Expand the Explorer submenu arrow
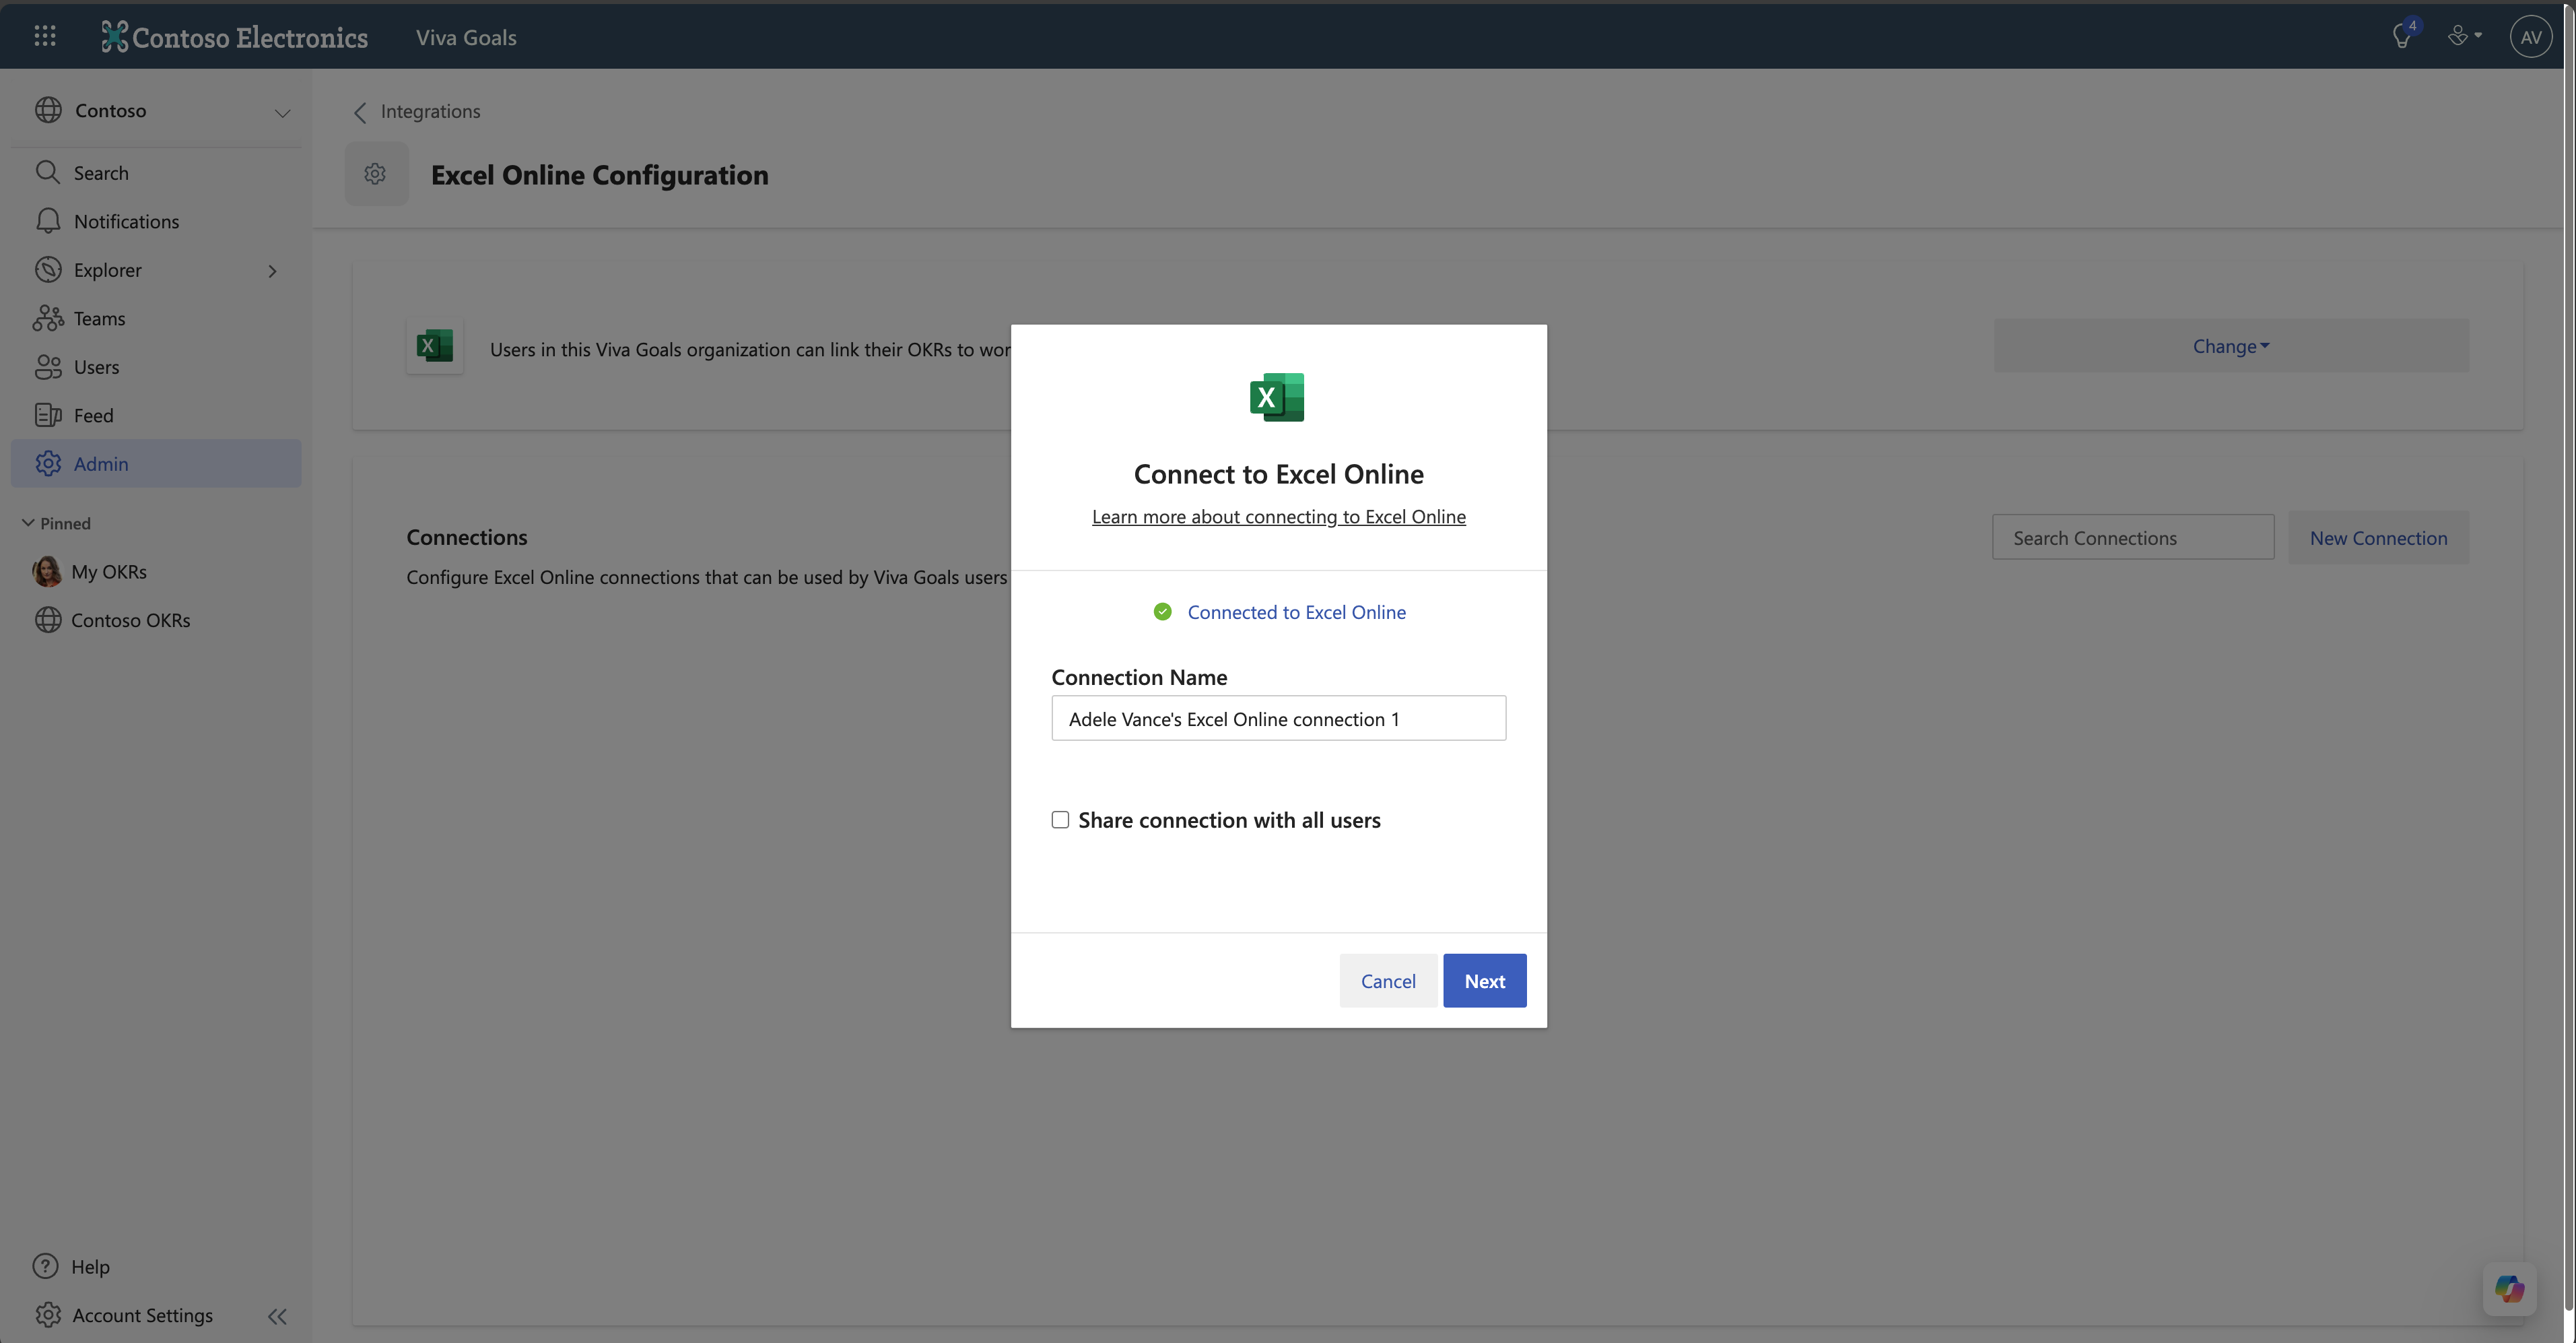Screen dimensions: 2576x1343 coord(272,271)
